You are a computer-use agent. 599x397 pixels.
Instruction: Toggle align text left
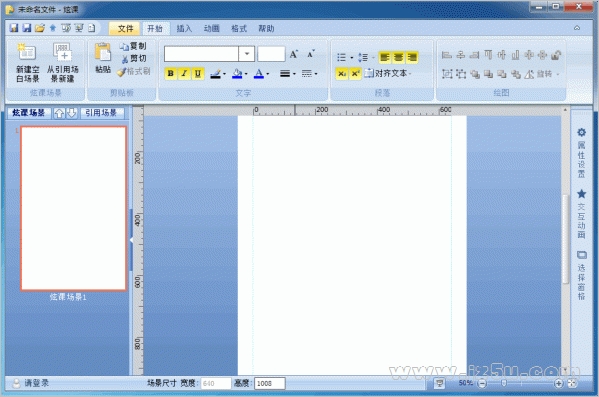point(384,57)
